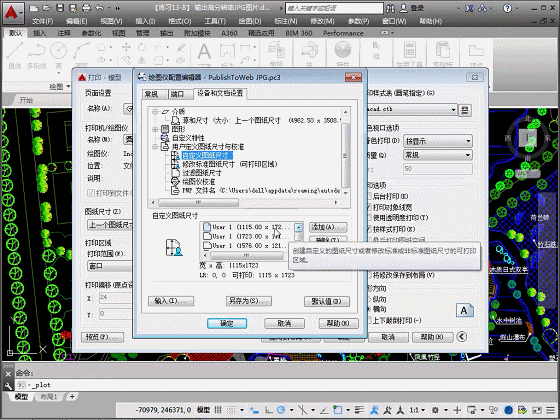560x420 pixels.
Task: Open the 工具(T) menu
Action: [215, 21]
